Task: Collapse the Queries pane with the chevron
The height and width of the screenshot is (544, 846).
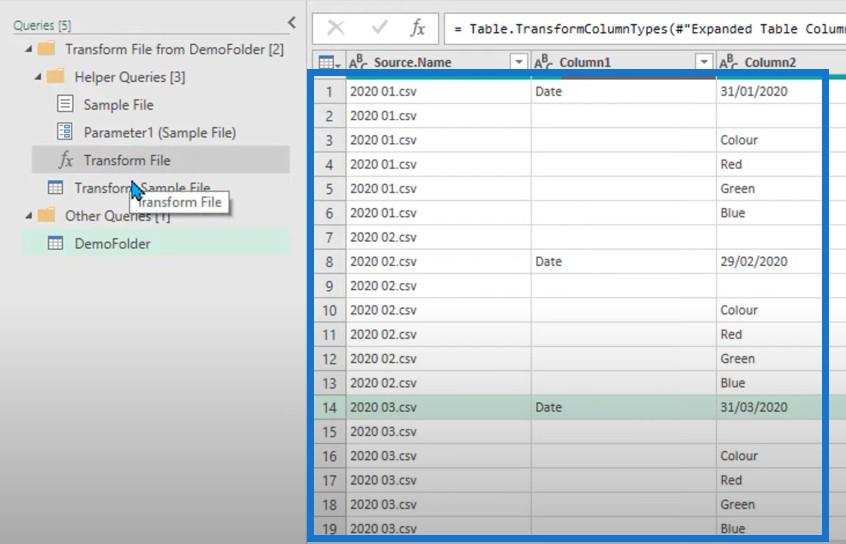Action: tap(292, 23)
